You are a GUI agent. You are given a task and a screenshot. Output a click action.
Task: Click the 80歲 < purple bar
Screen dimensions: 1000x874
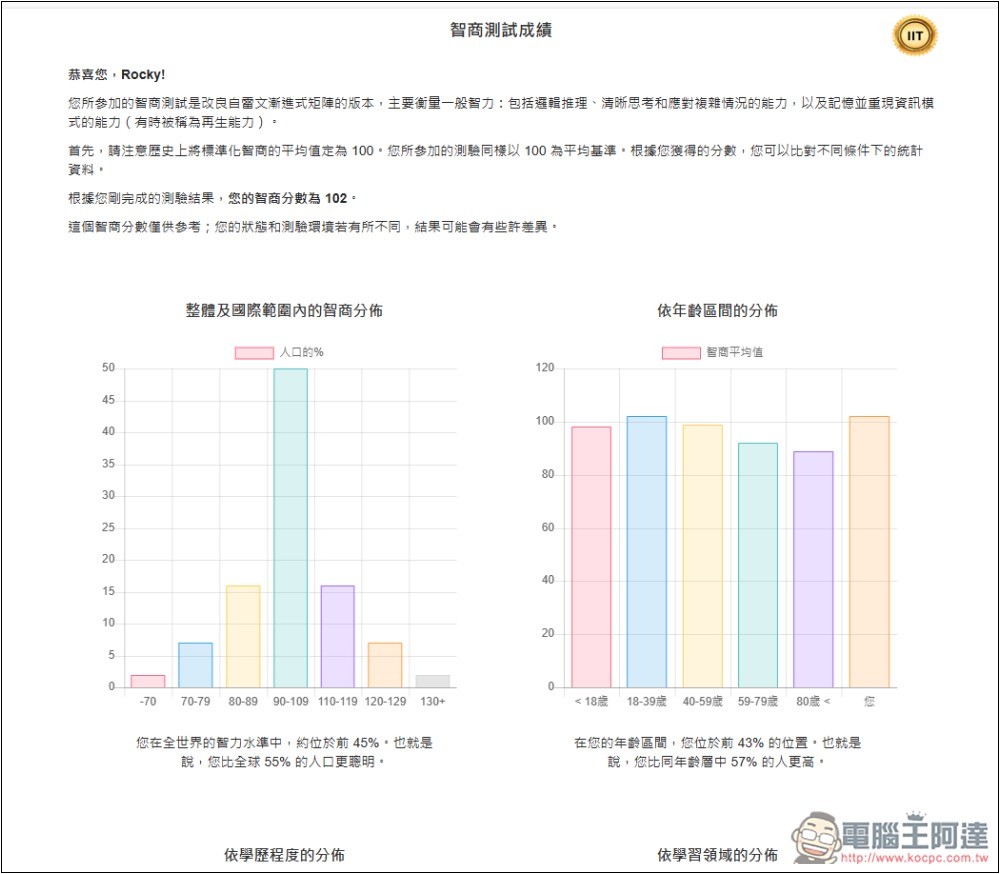(813, 570)
